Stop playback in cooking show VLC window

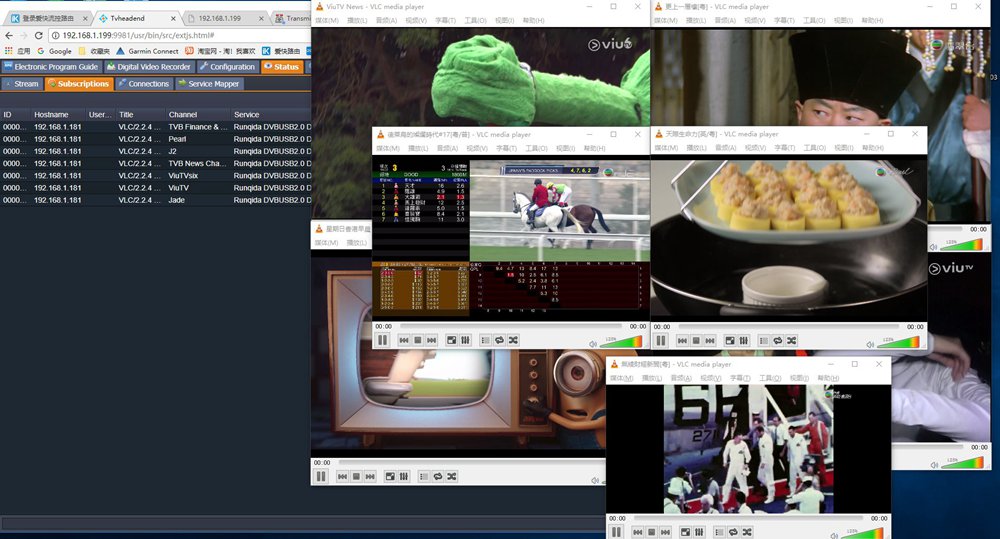696,340
